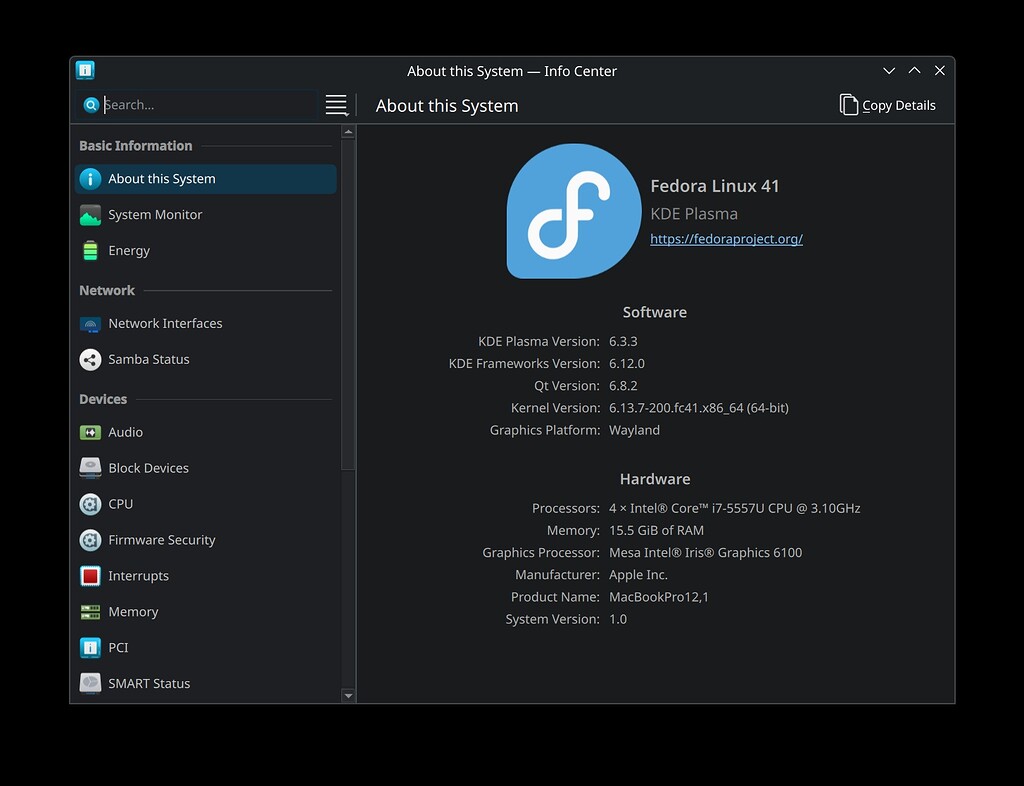Open the CPU information page
1024x786 pixels.
click(119, 503)
